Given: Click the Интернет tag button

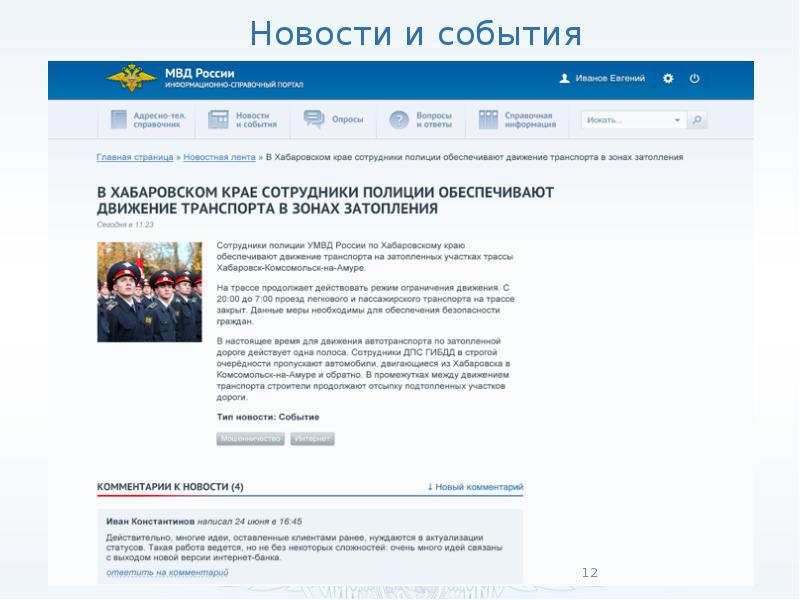Looking at the screenshot, I should (312, 439).
